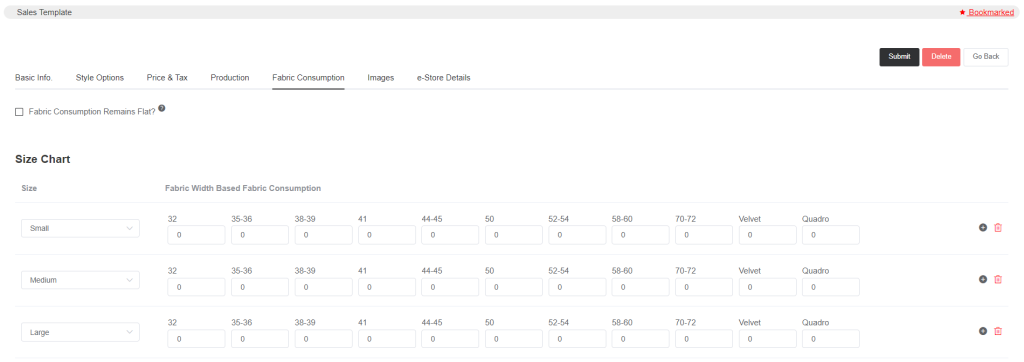Submit the sales template

click(899, 57)
